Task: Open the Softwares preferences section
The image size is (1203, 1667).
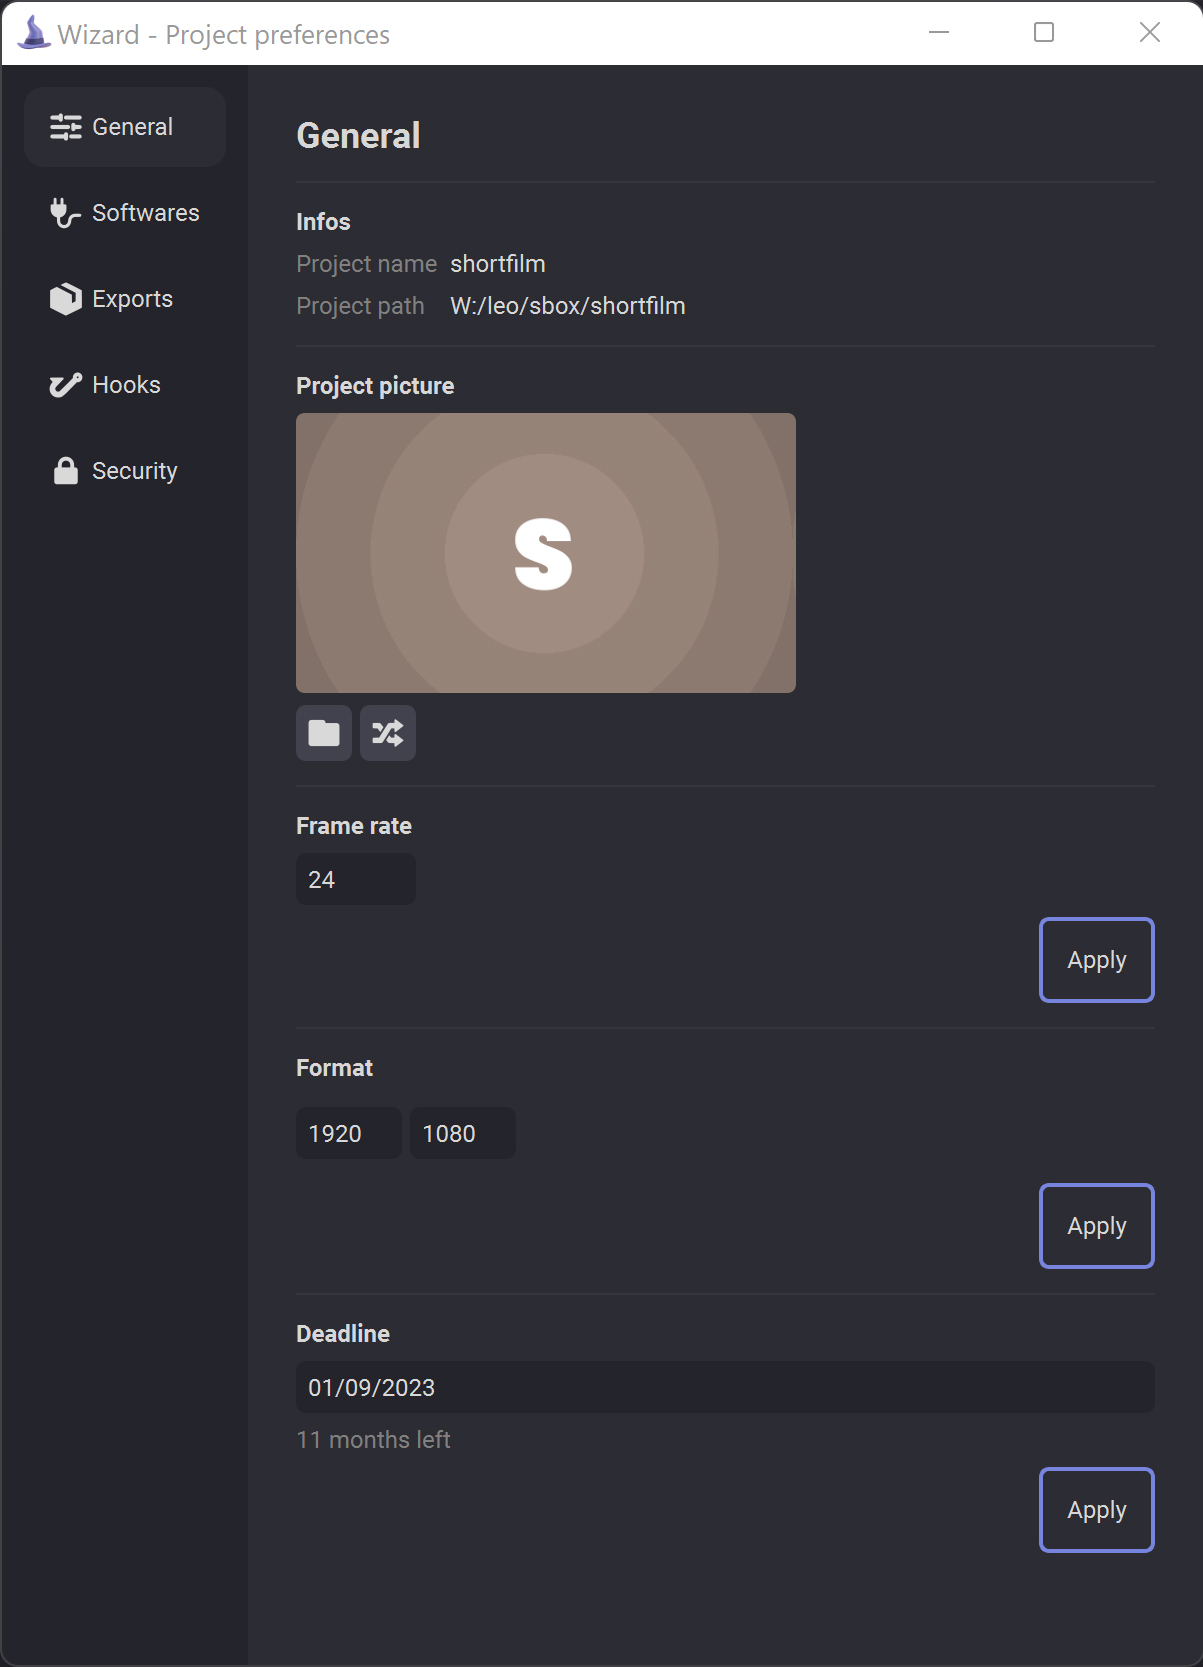Action: pos(125,213)
